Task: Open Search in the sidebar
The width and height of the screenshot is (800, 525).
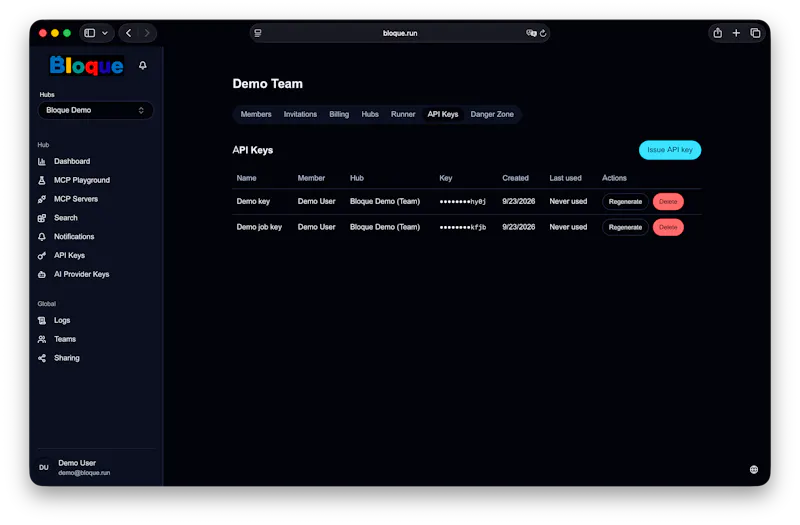Action: (x=66, y=218)
